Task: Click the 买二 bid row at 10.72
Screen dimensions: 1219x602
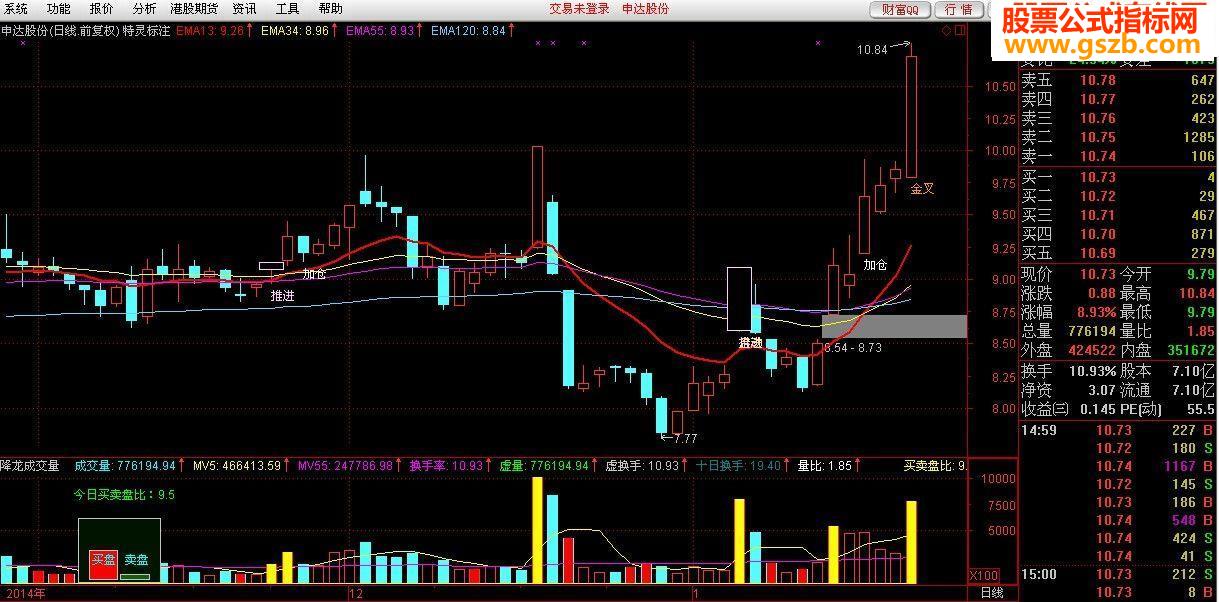Action: pos(1118,196)
